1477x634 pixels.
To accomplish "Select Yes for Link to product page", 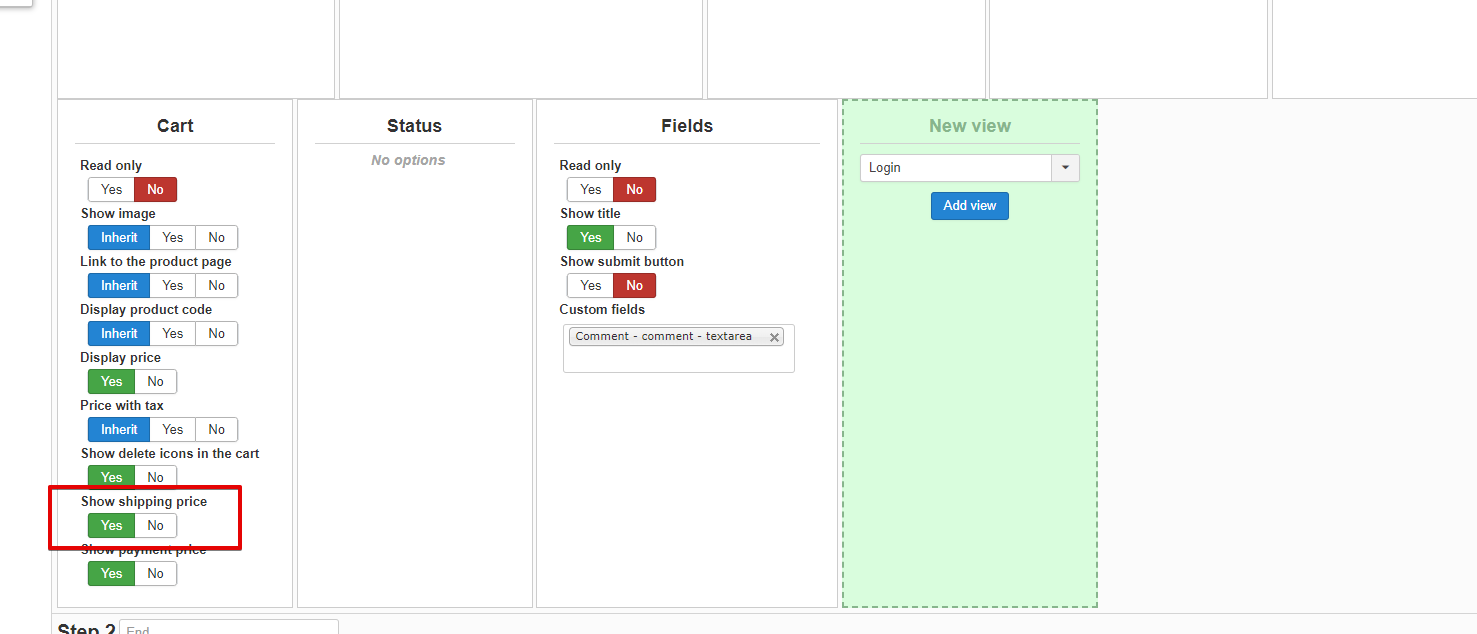I will click(173, 286).
